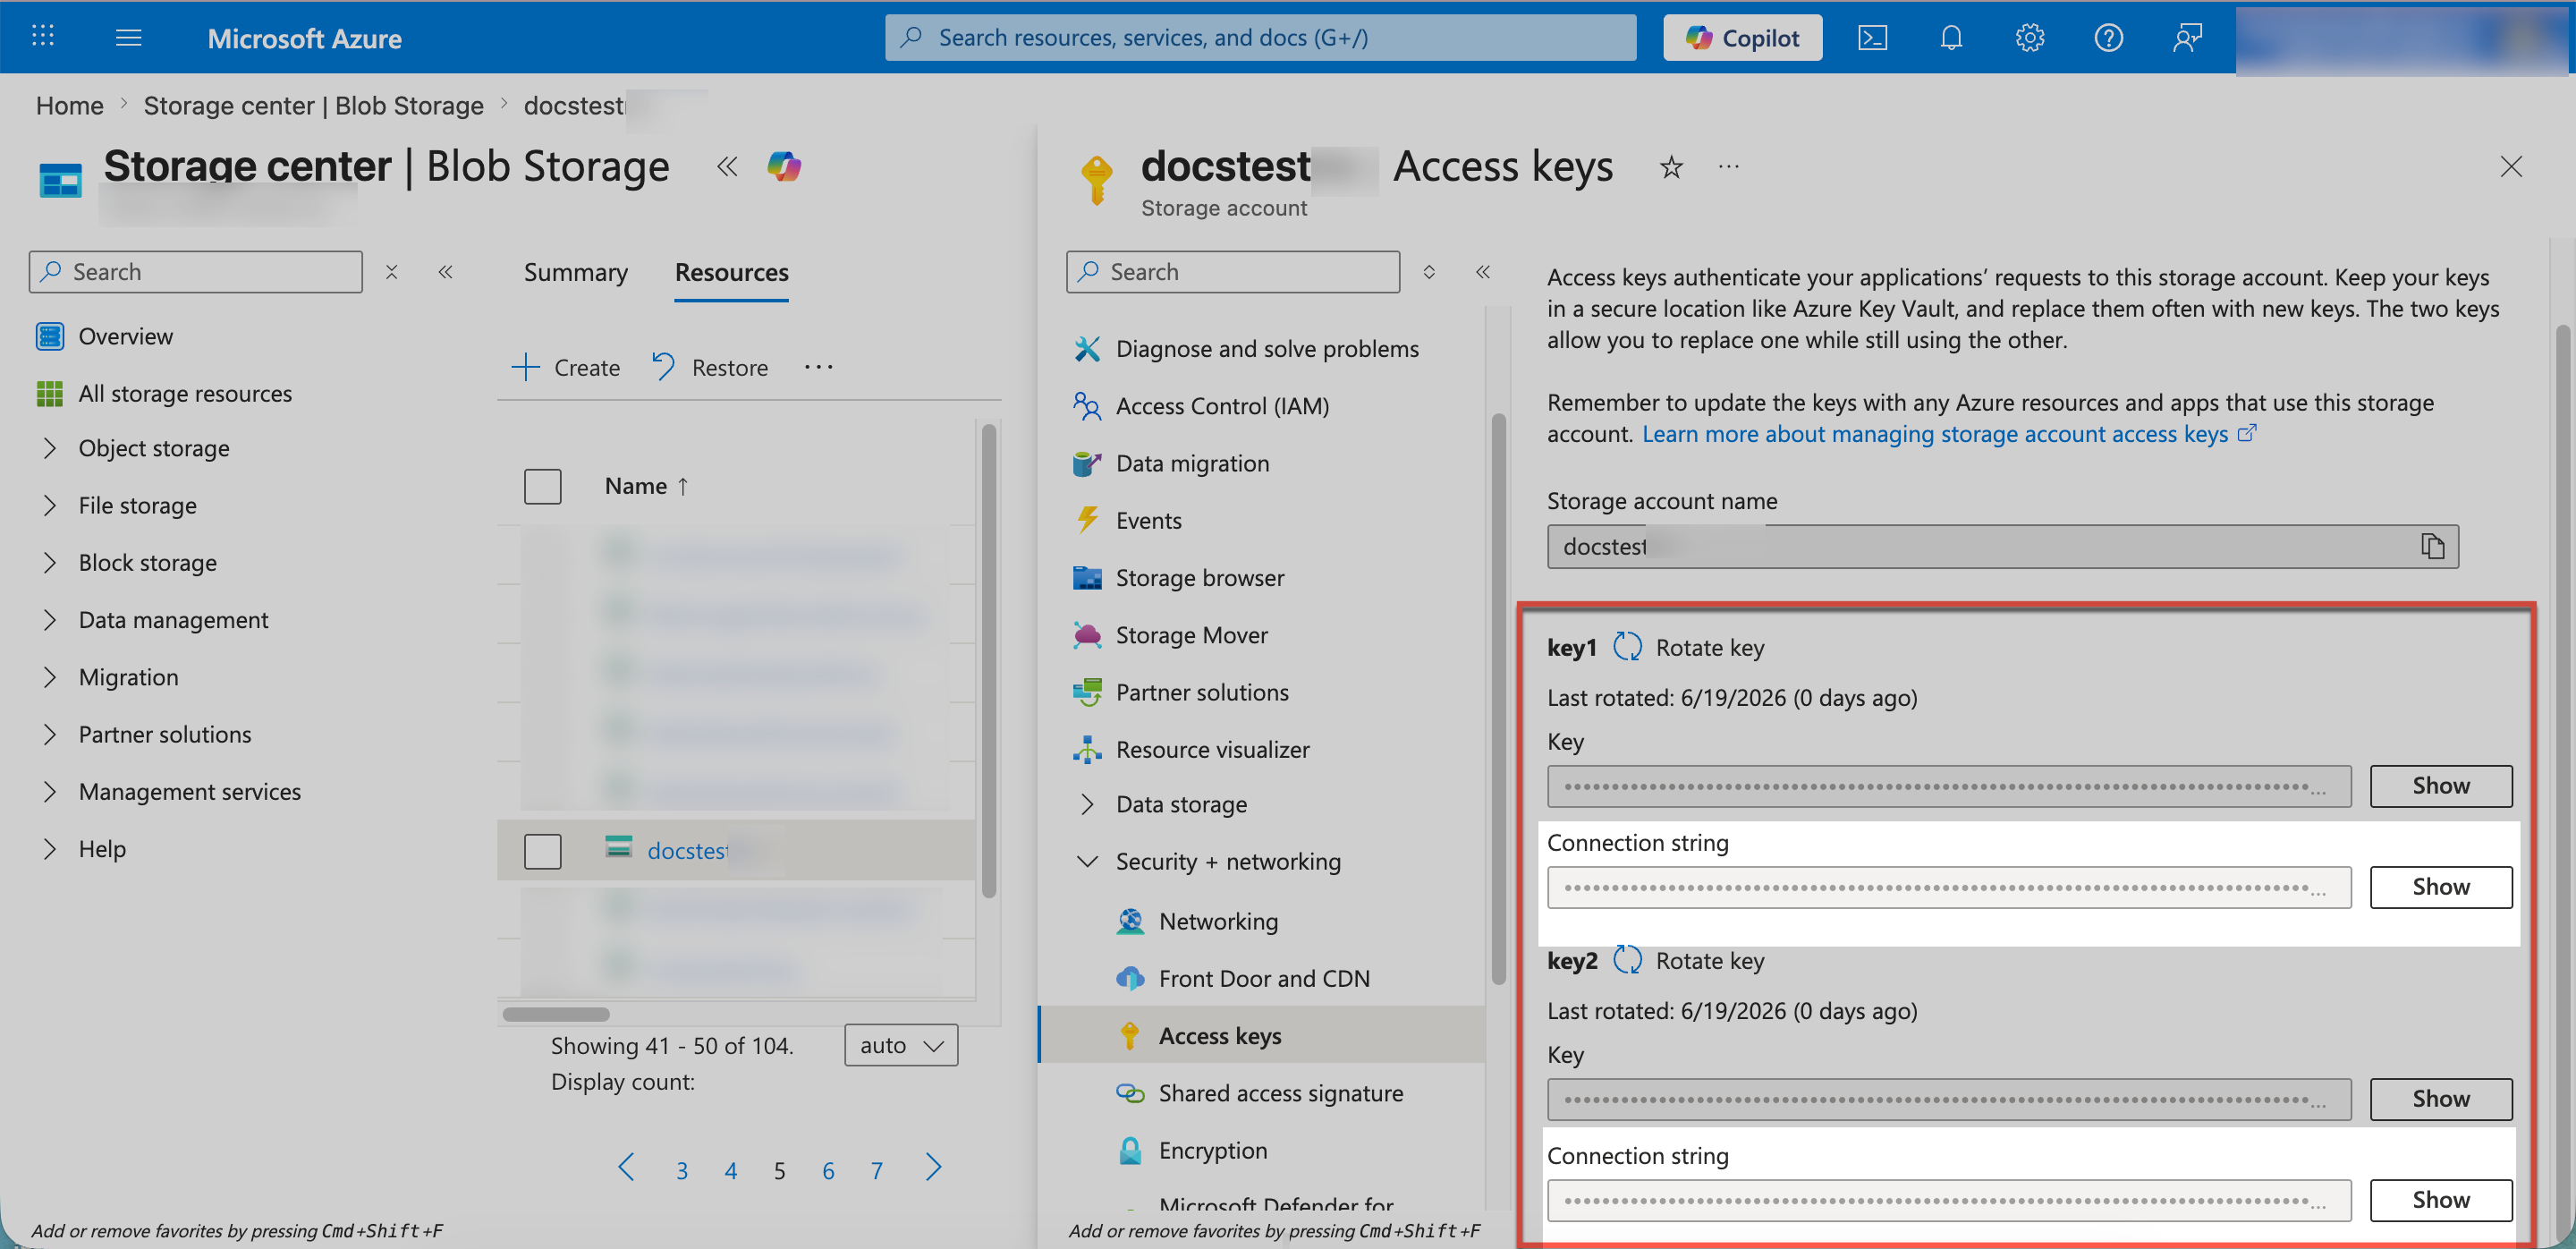Click Create in the resources toolbar
The width and height of the screenshot is (2576, 1249).
[566, 367]
